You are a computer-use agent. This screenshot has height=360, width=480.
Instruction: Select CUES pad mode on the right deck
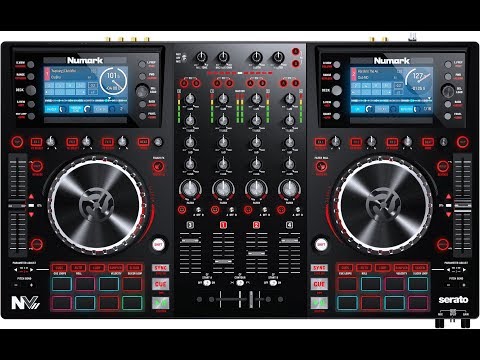pos(345,268)
